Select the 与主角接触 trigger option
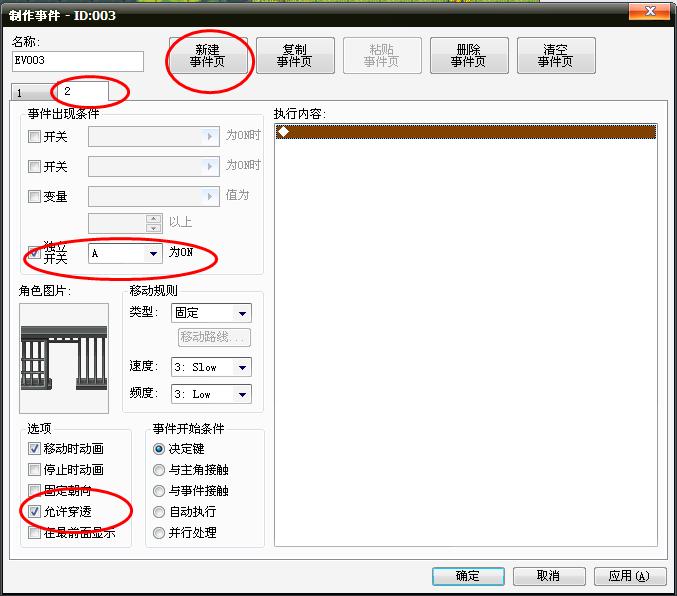677x596 pixels. pyautogui.click(x=159, y=470)
